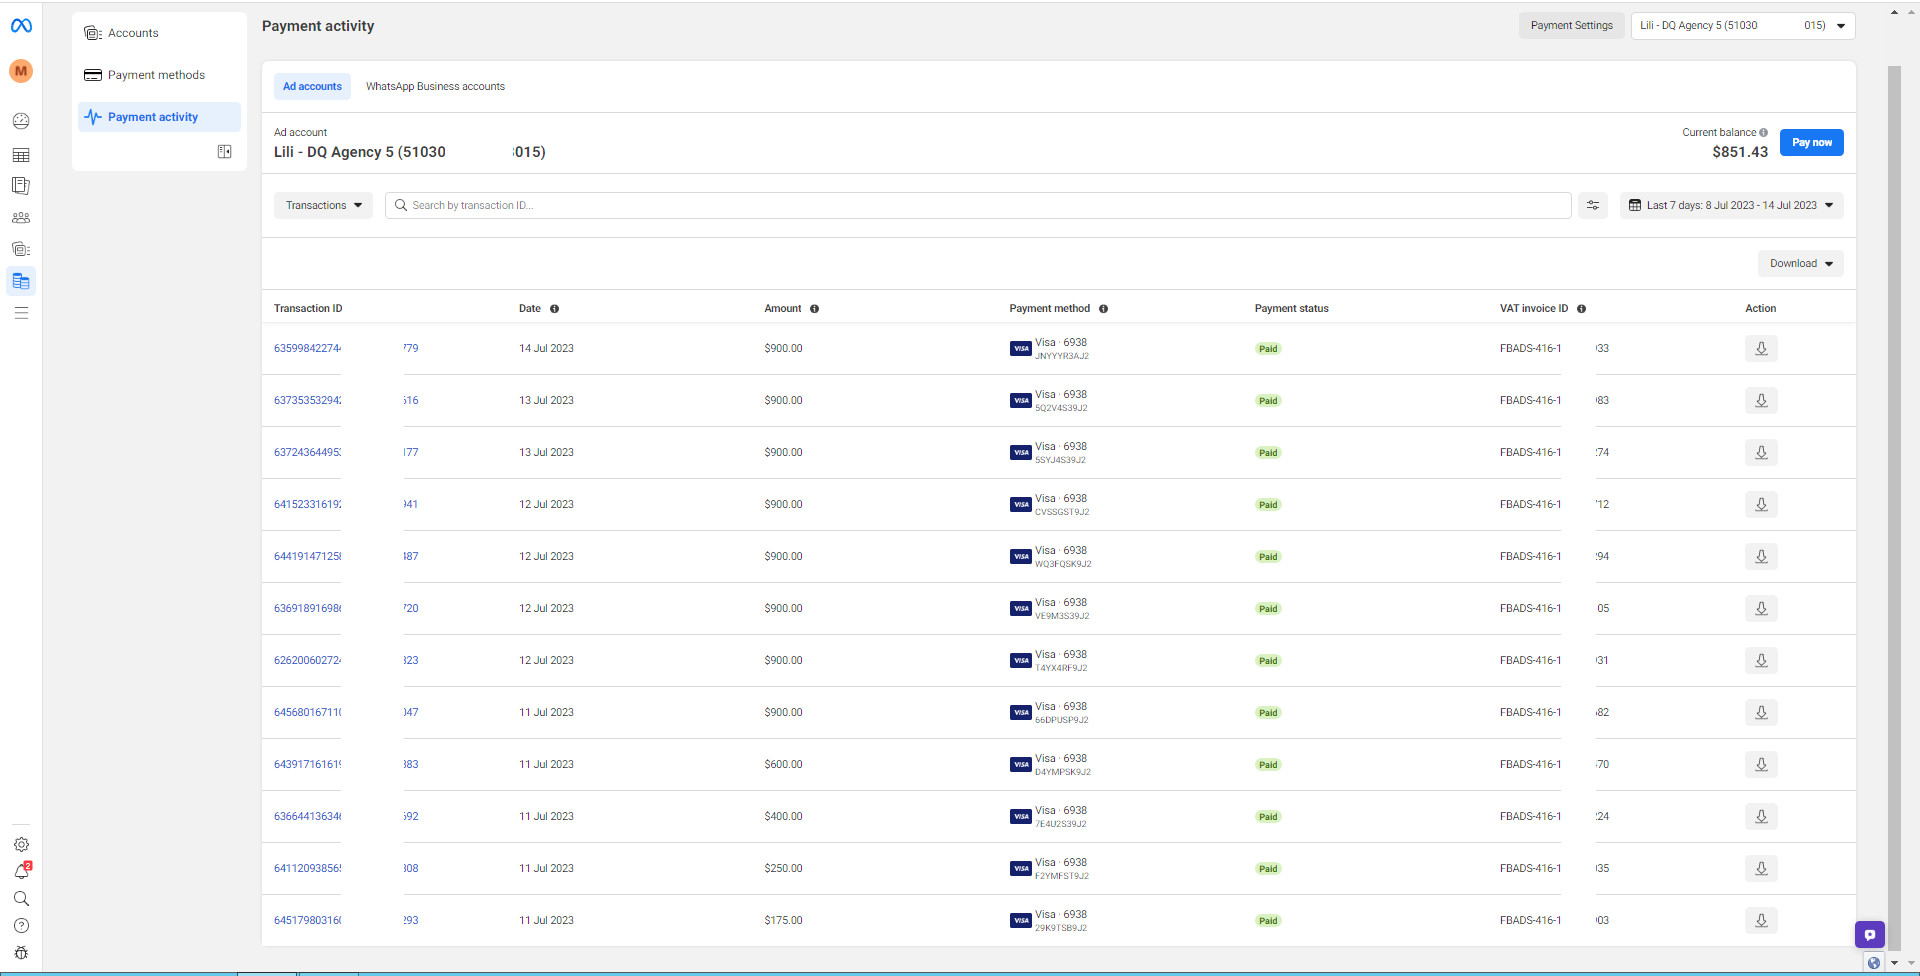This screenshot has width=1920, height=976.
Task: Open the Last 7 days date range picker
Action: click(x=1731, y=205)
